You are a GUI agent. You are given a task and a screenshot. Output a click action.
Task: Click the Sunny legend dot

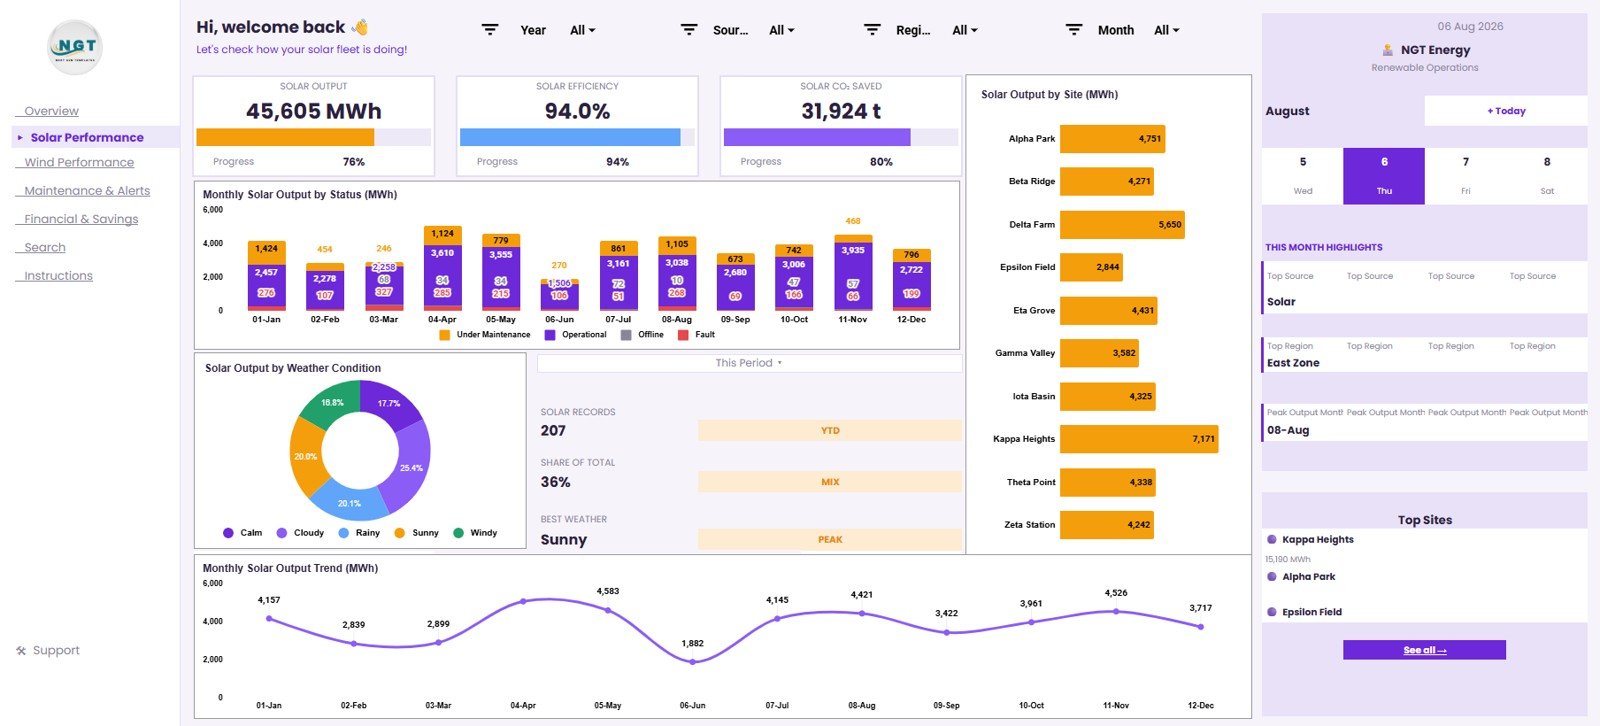pos(400,533)
